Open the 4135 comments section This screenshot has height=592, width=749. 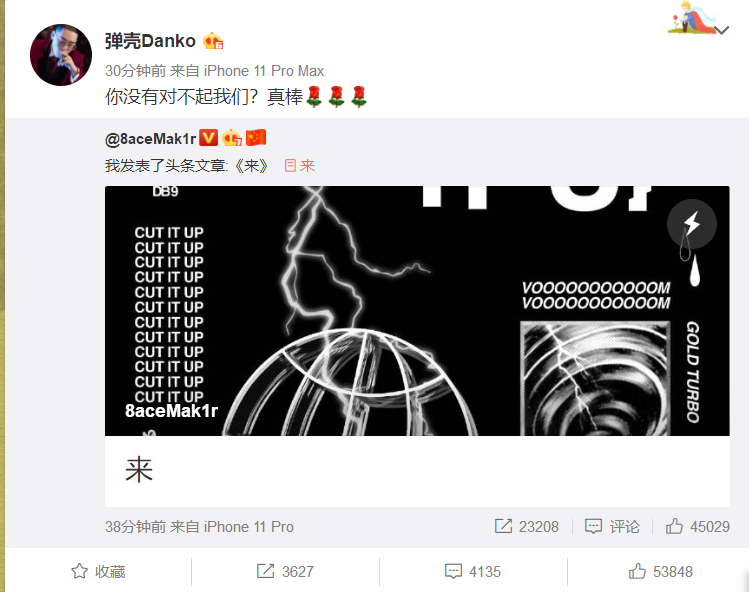473,571
